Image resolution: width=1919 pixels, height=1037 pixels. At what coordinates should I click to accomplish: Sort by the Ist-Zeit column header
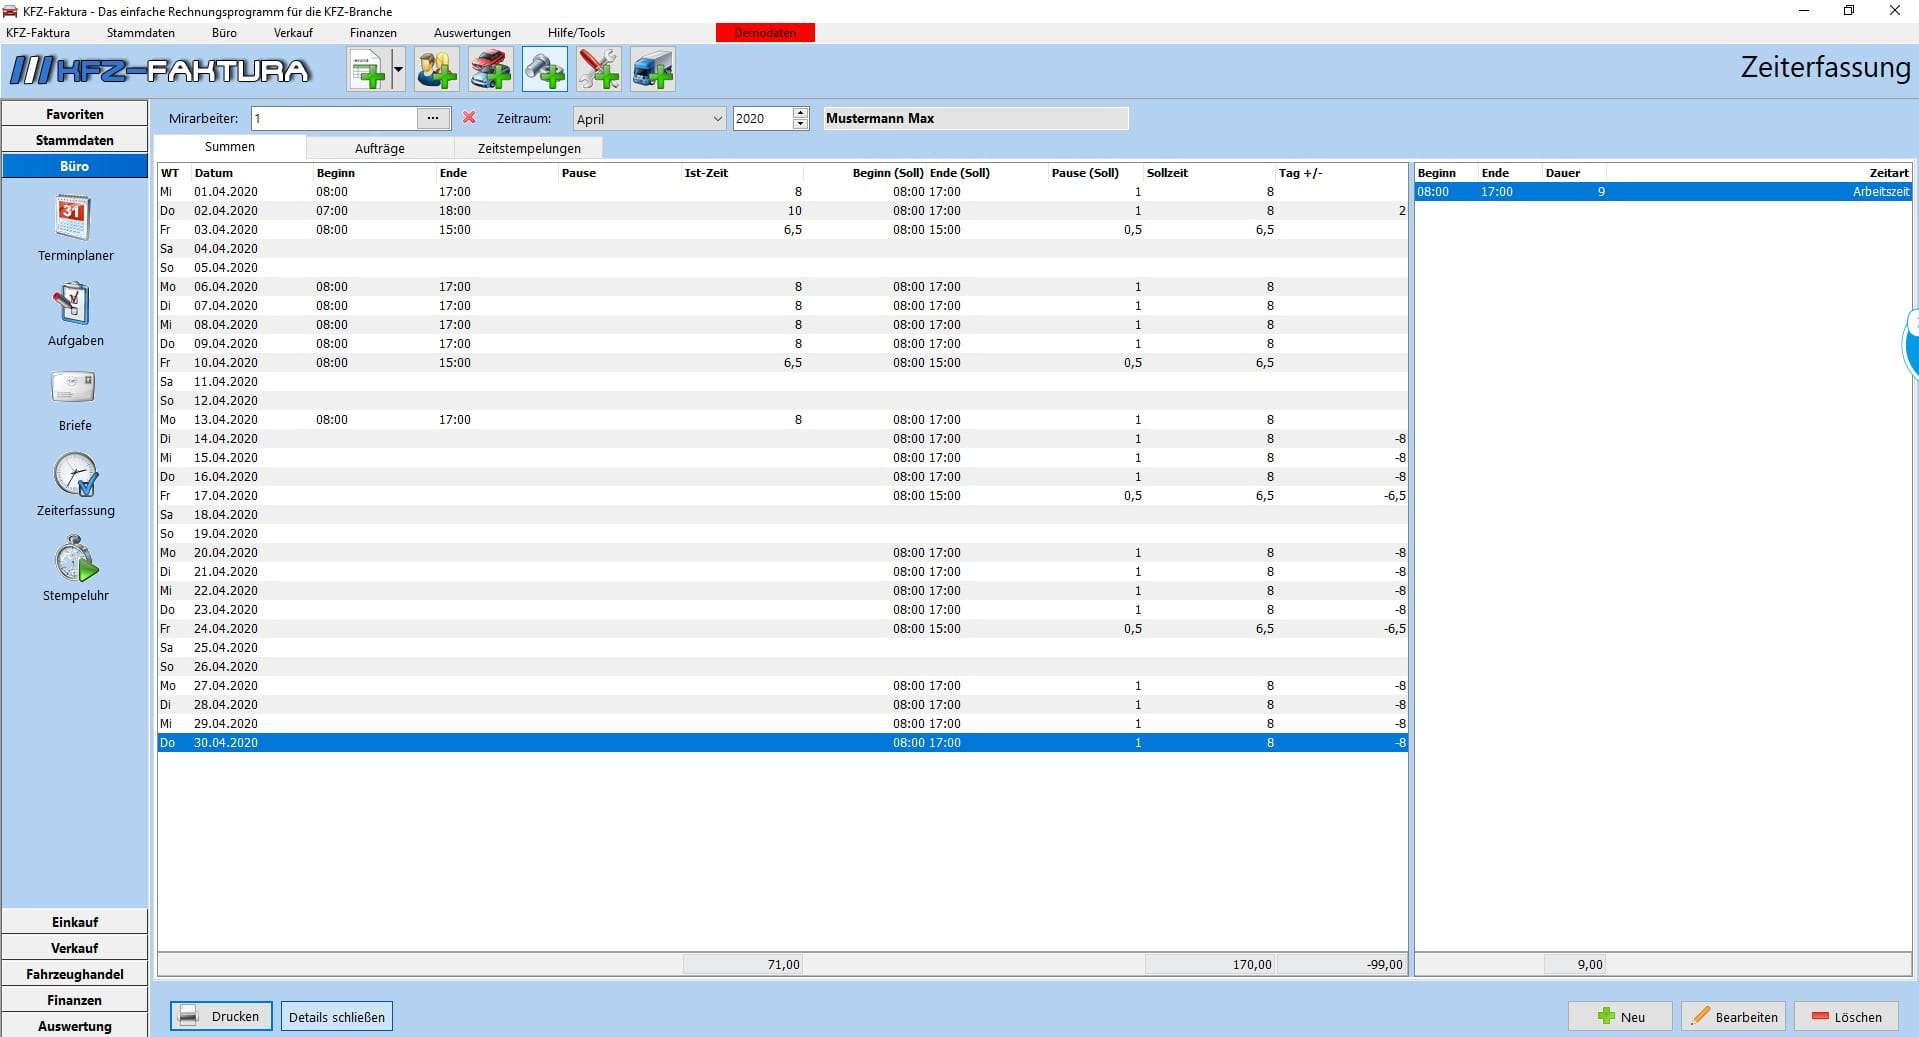pyautogui.click(x=742, y=173)
